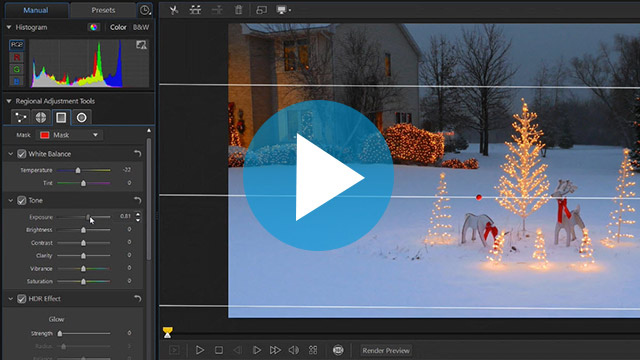
Task: Click the Brightness slider
Action: pyautogui.click(x=83, y=230)
